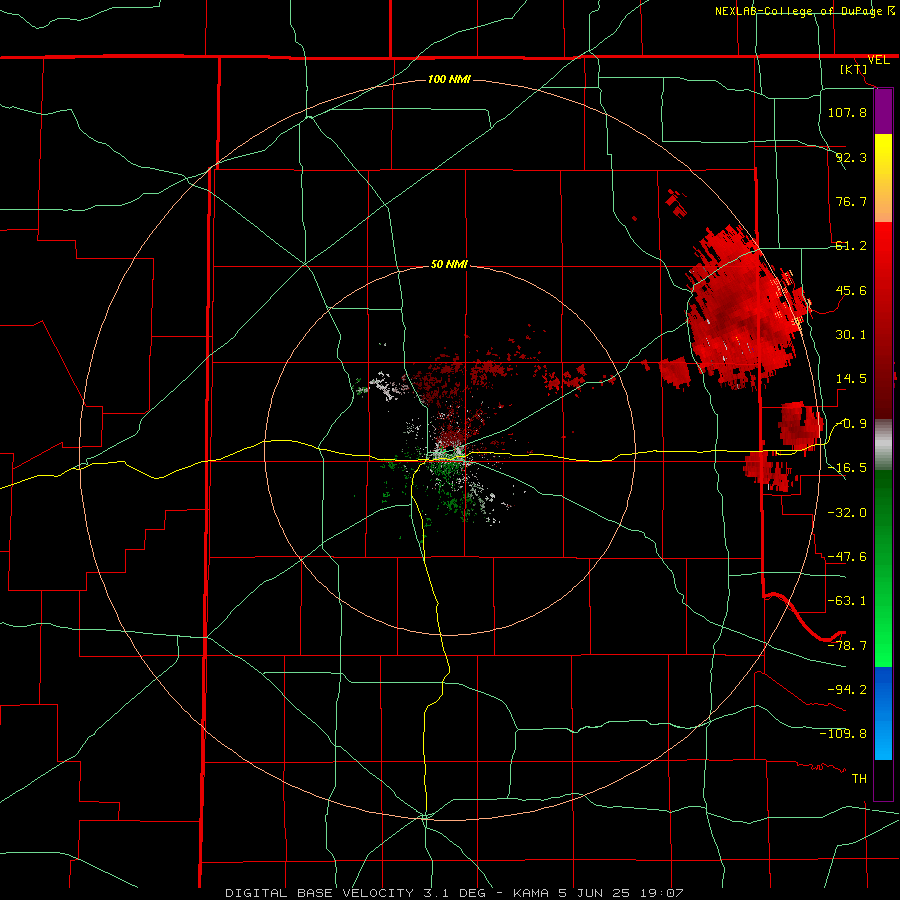The width and height of the screenshot is (900, 900).
Task: Click the -109.8 velocity scale value
Action: tap(843, 734)
